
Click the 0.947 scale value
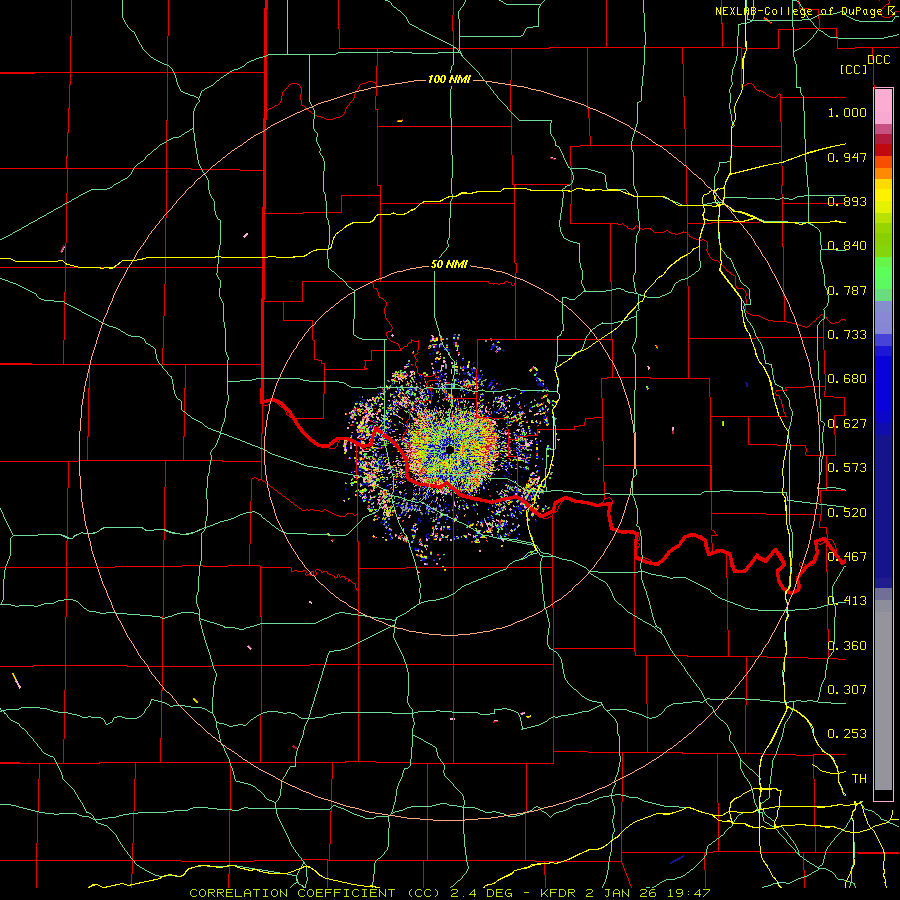click(847, 157)
